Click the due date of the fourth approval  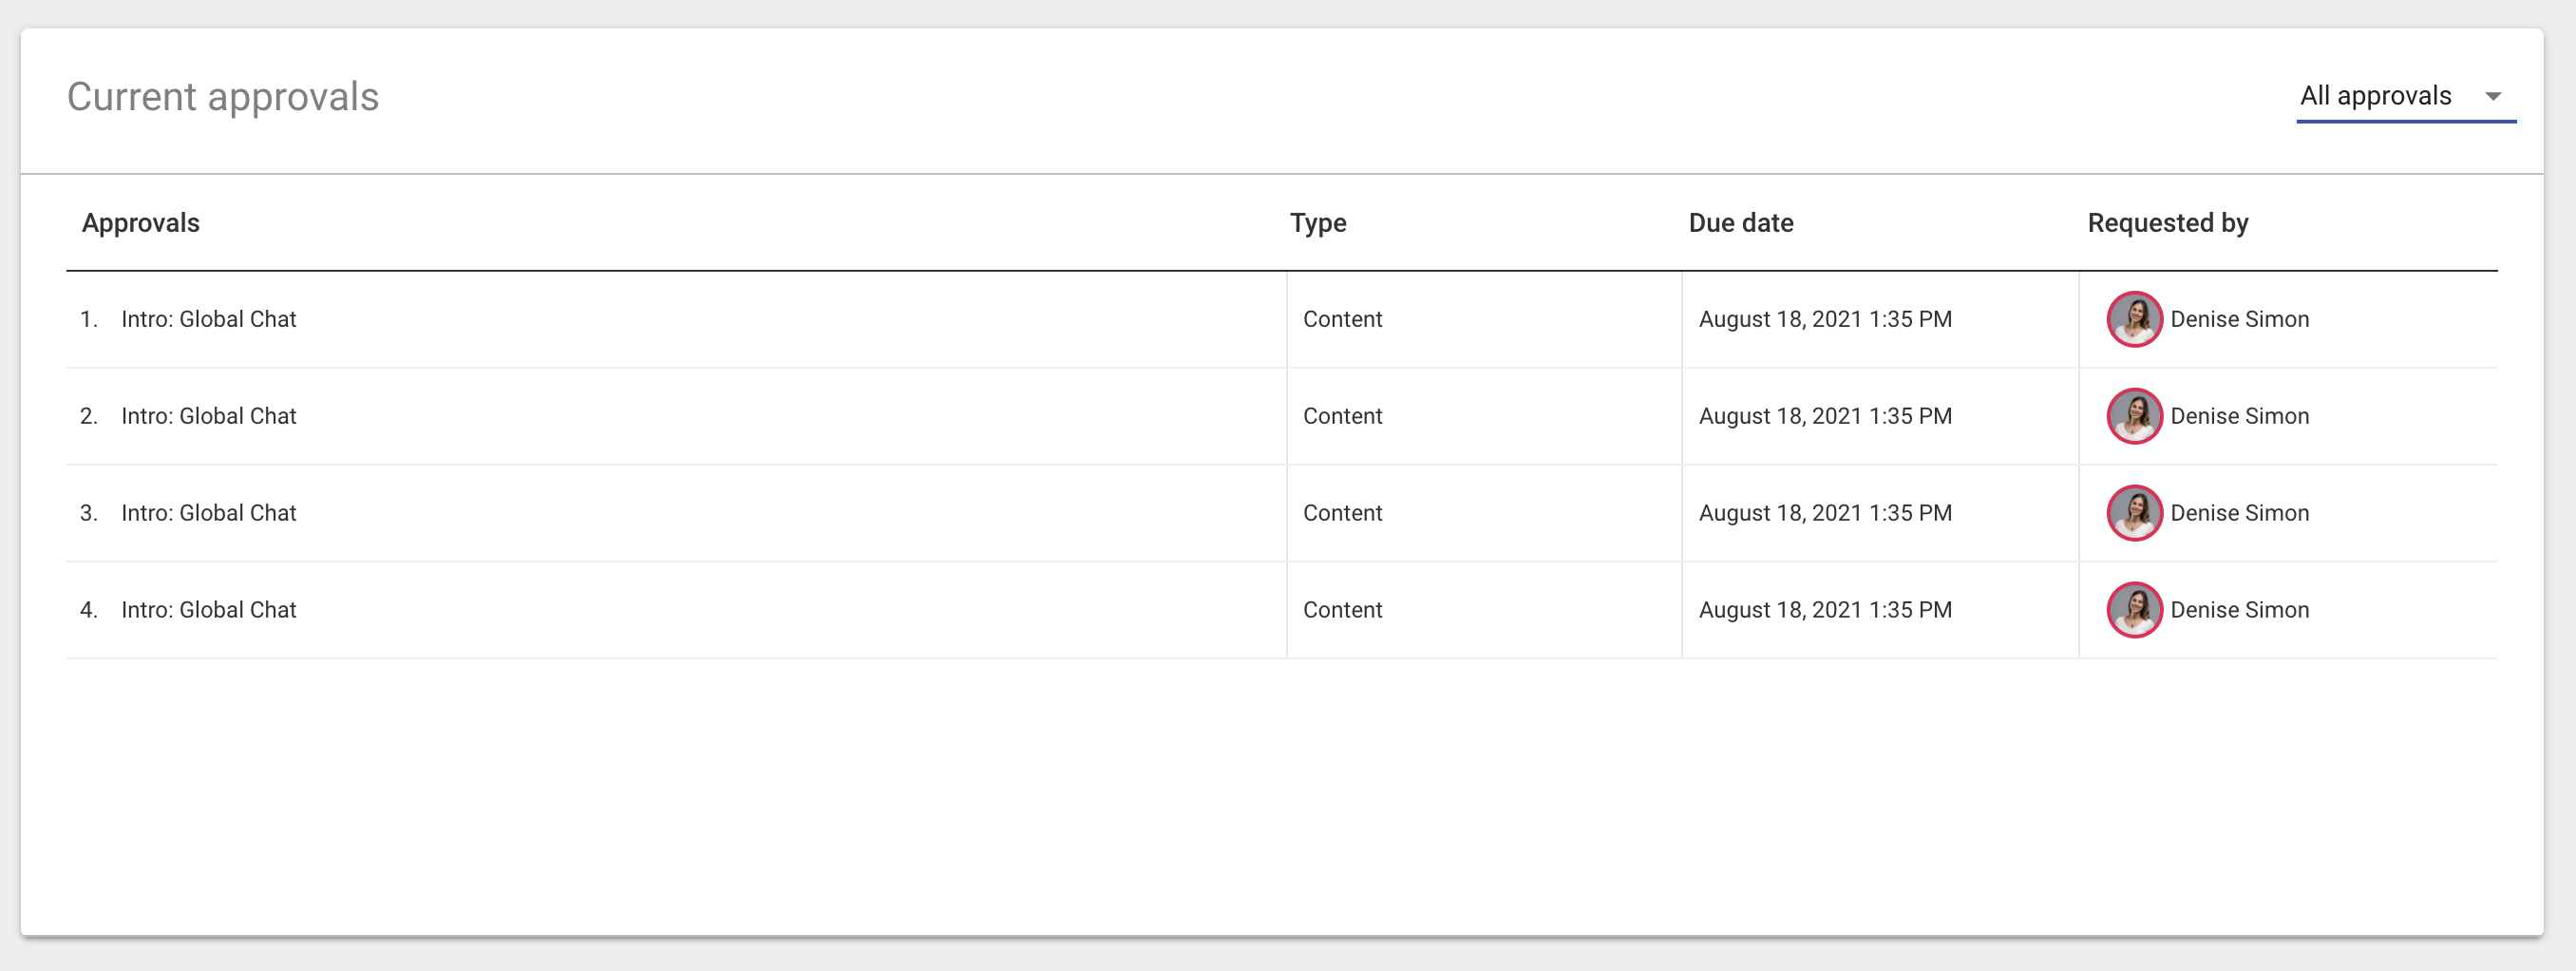click(1826, 609)
